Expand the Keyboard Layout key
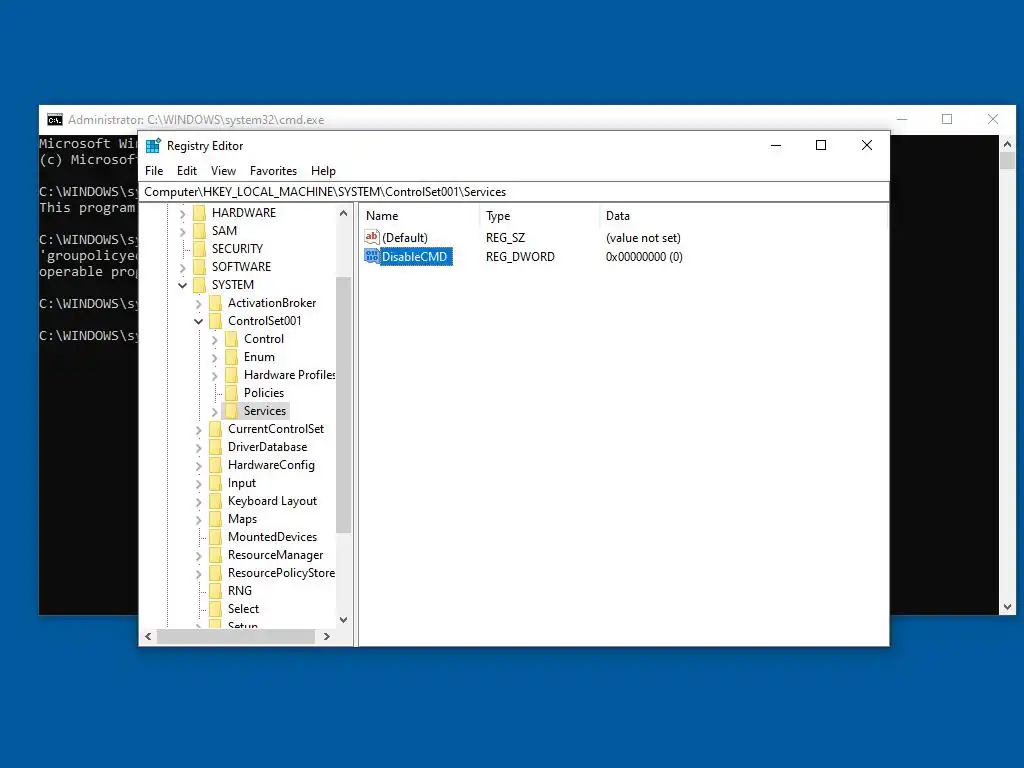Screen dimensions: 1024x768 click(199, 502)
